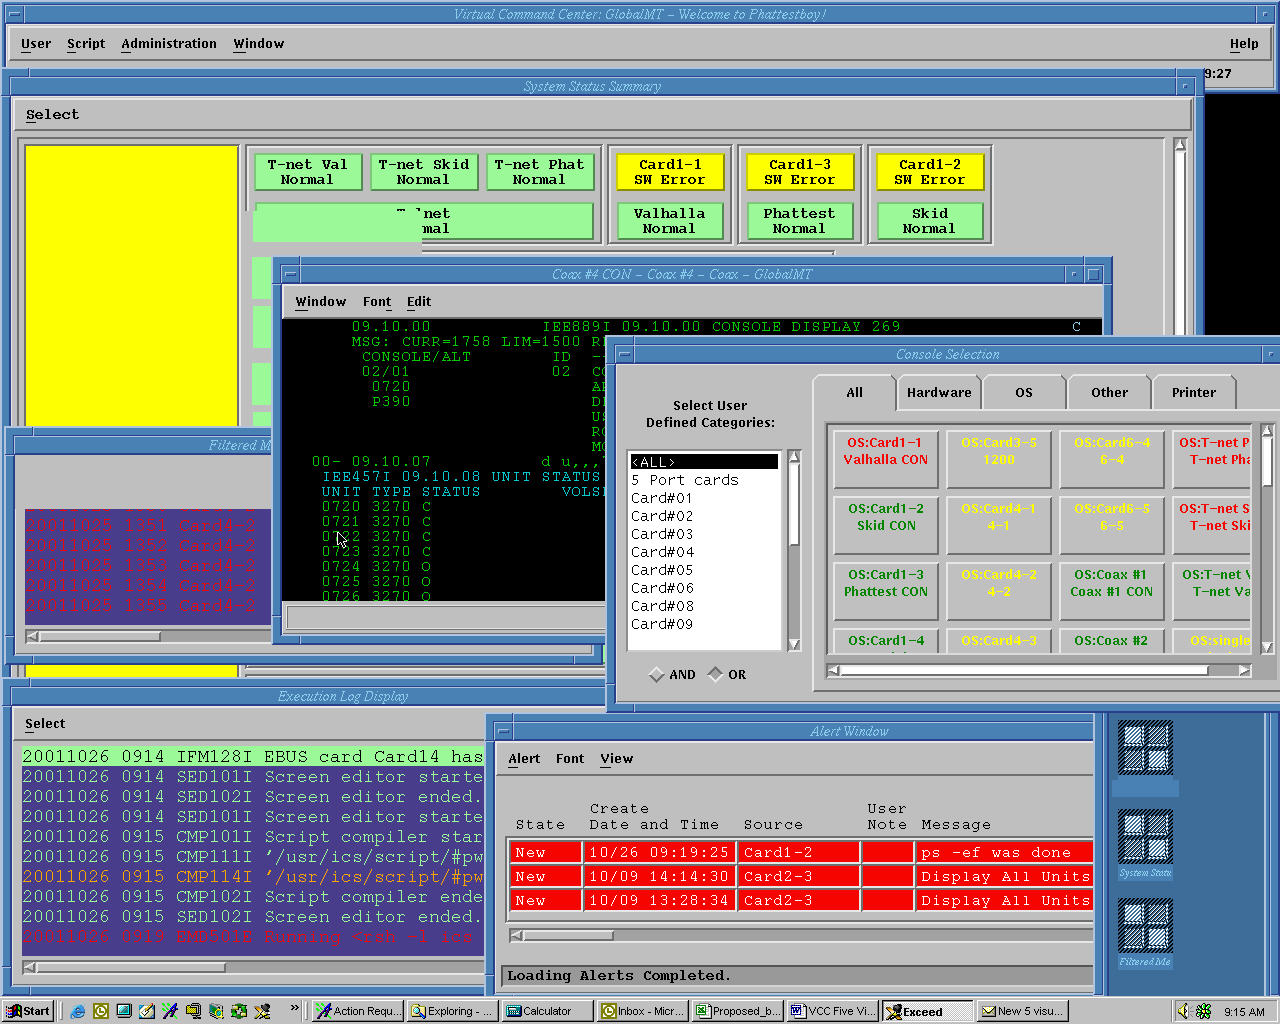The image size is (1280, 1024).
Task: Switch to Action Requ... taskbar button
Action: tap(358, 1011)
